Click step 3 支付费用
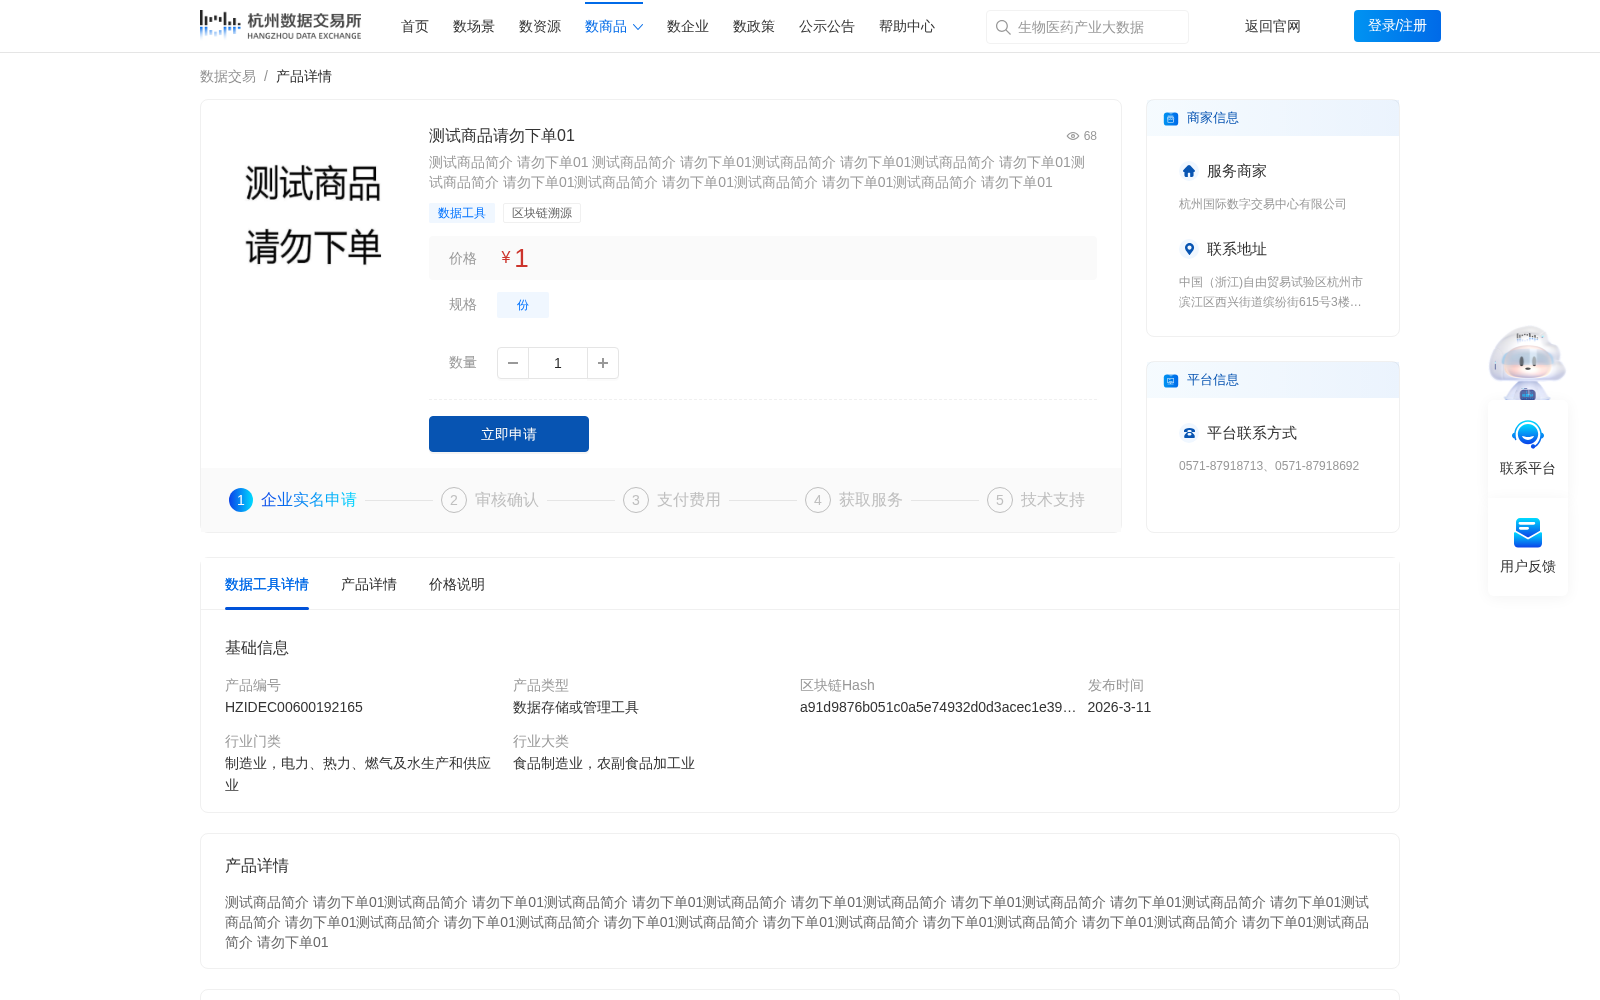This screenshot has width=1600, height=1000. click(672, 500)
